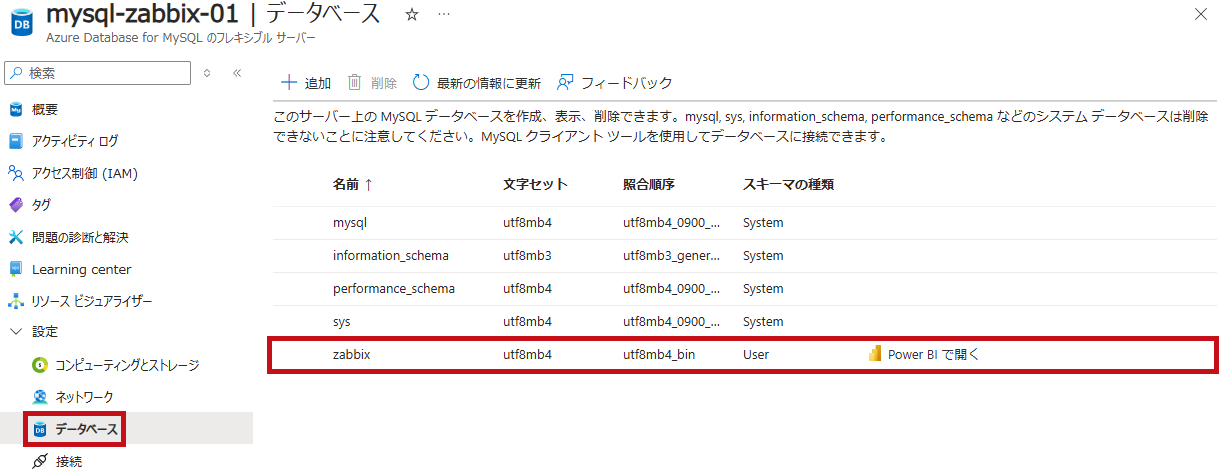1221x474 pixels.
Task: Sort by the 名前 column header
Action: tap(352, 184)
